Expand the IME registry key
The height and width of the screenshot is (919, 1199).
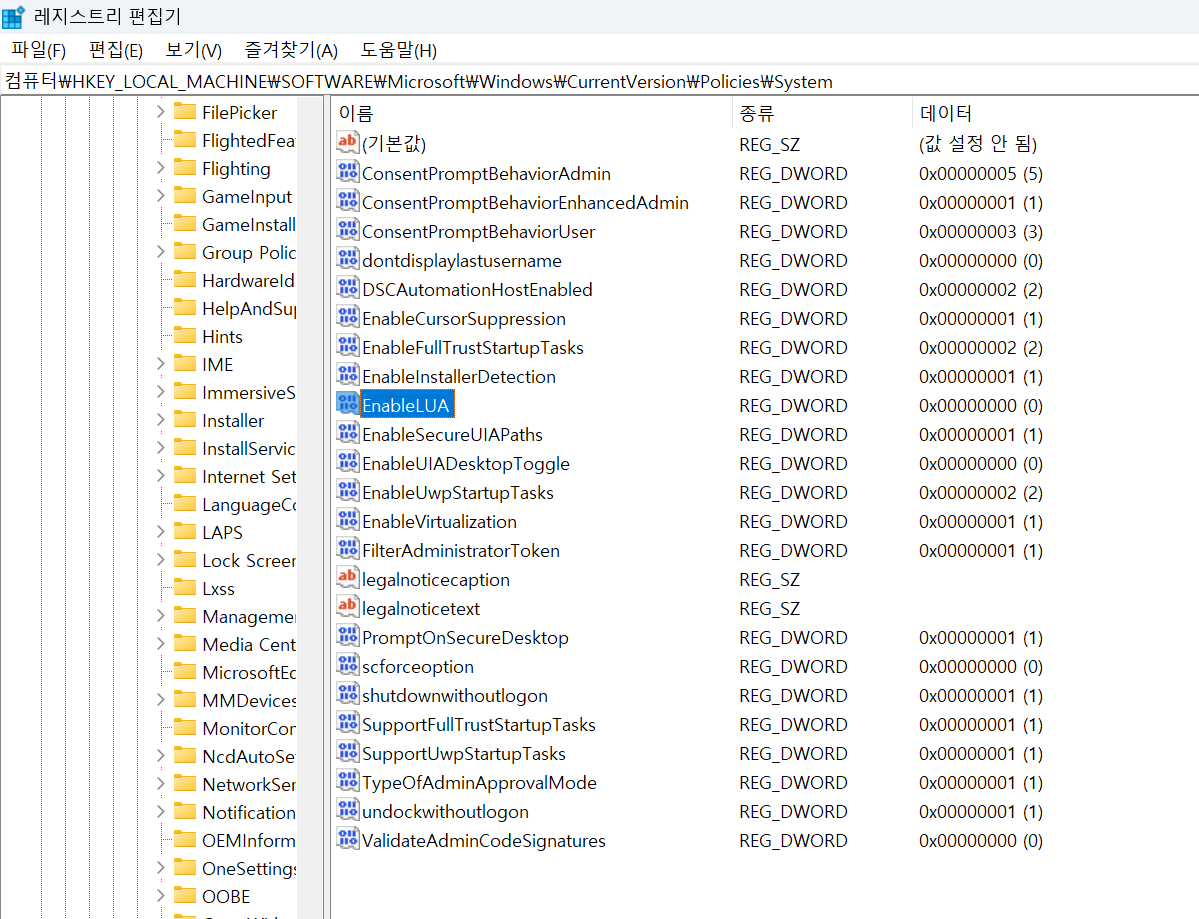click(x=160, y=364)
